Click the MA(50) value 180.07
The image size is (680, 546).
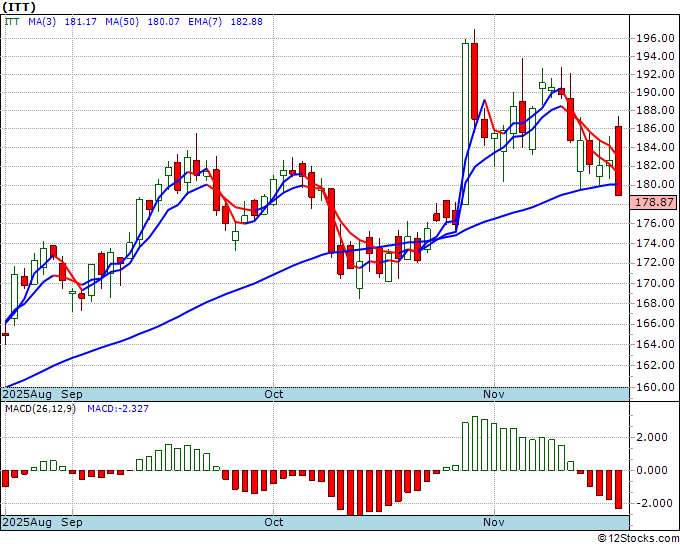tap(163, 21)
